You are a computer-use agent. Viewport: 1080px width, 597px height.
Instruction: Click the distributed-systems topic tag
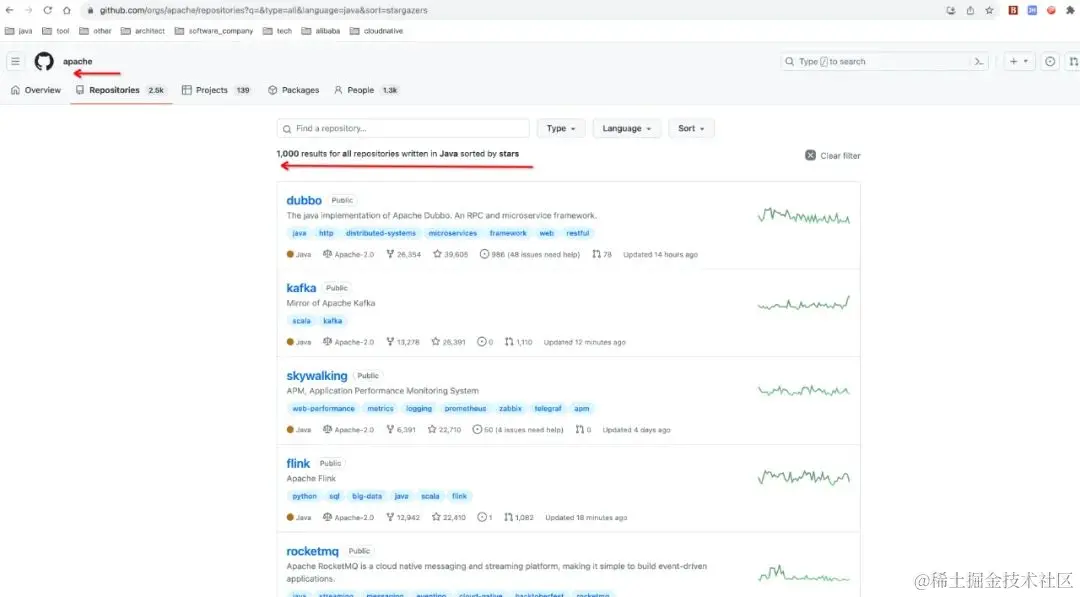381,233
